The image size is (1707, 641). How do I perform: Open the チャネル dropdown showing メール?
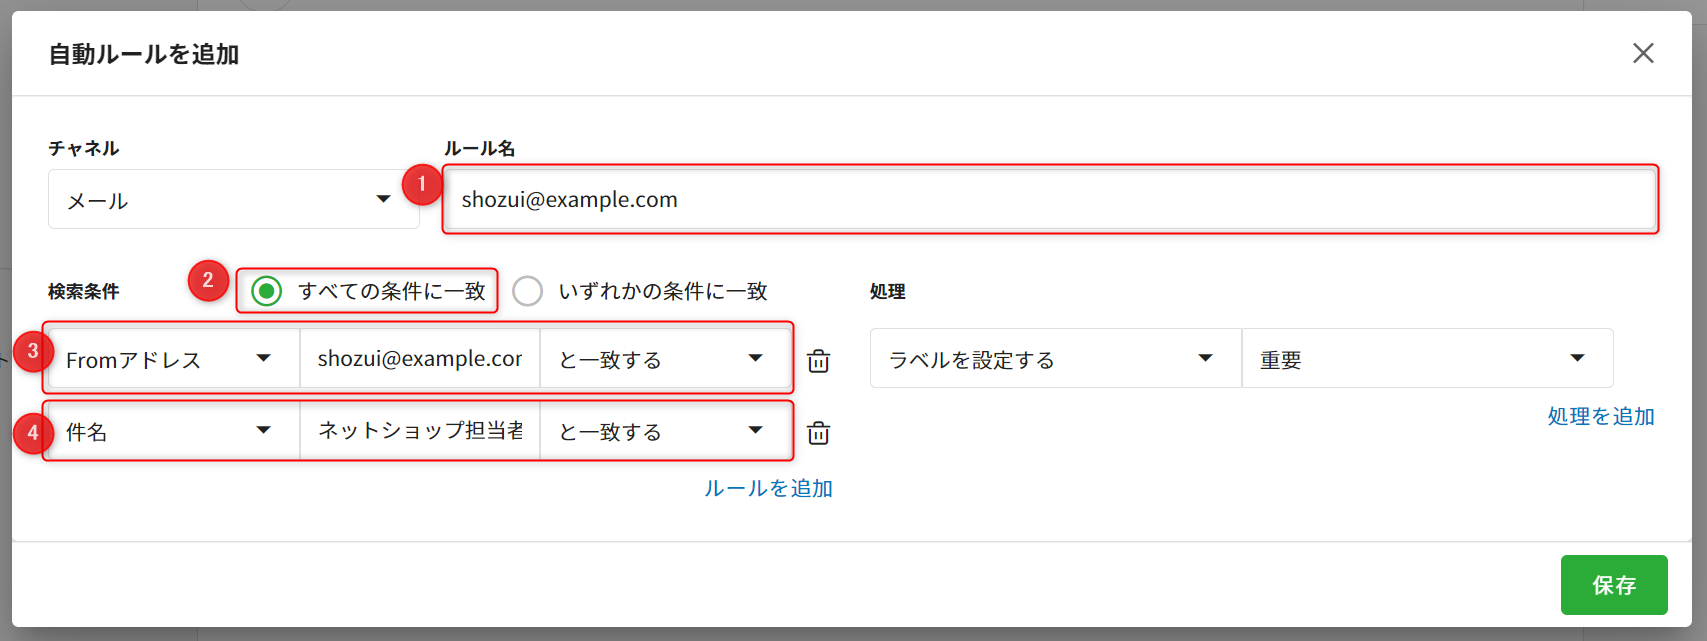[233, 200]
